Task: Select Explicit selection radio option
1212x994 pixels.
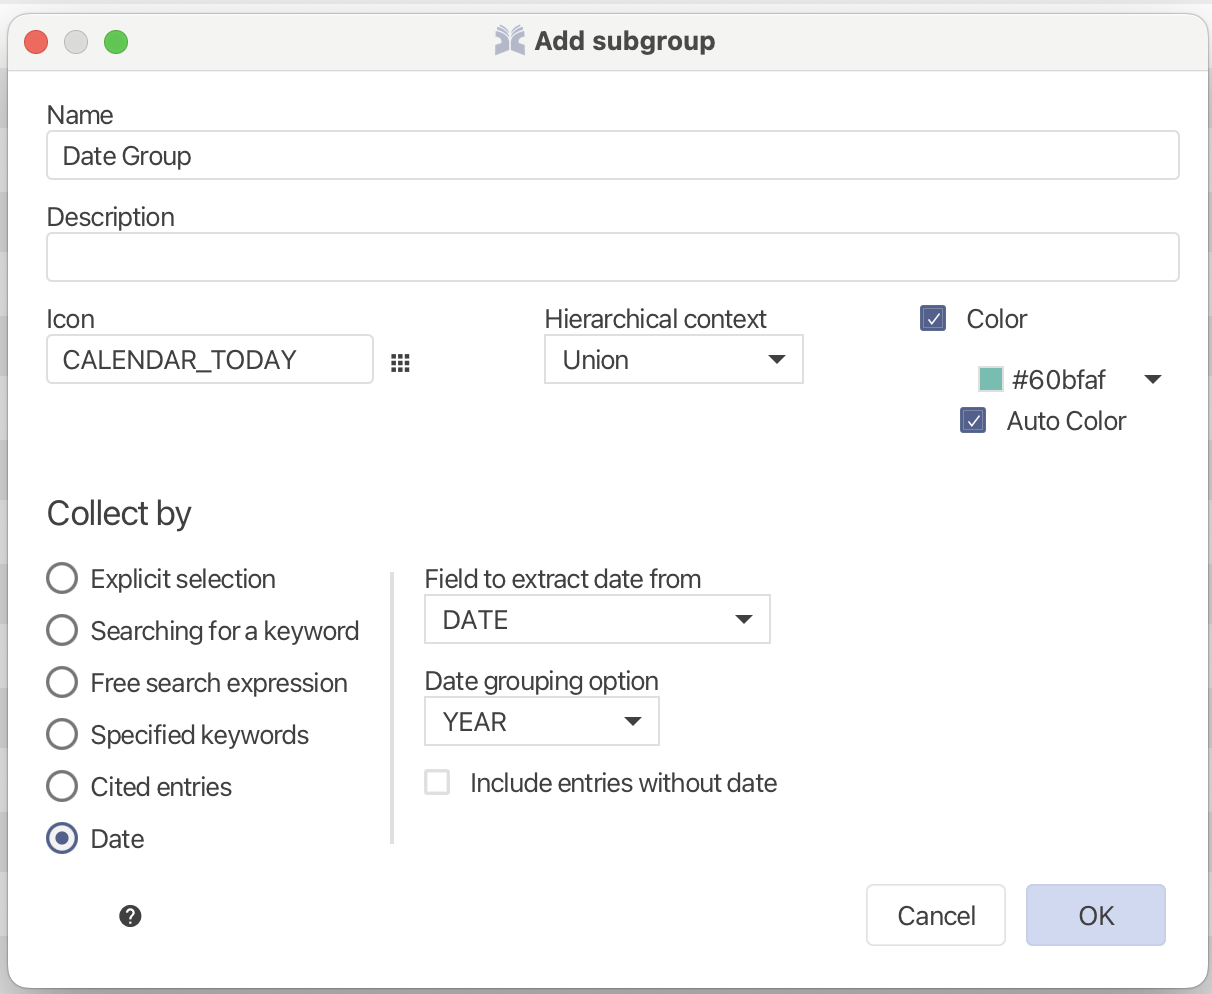Action: coord(62,578)
